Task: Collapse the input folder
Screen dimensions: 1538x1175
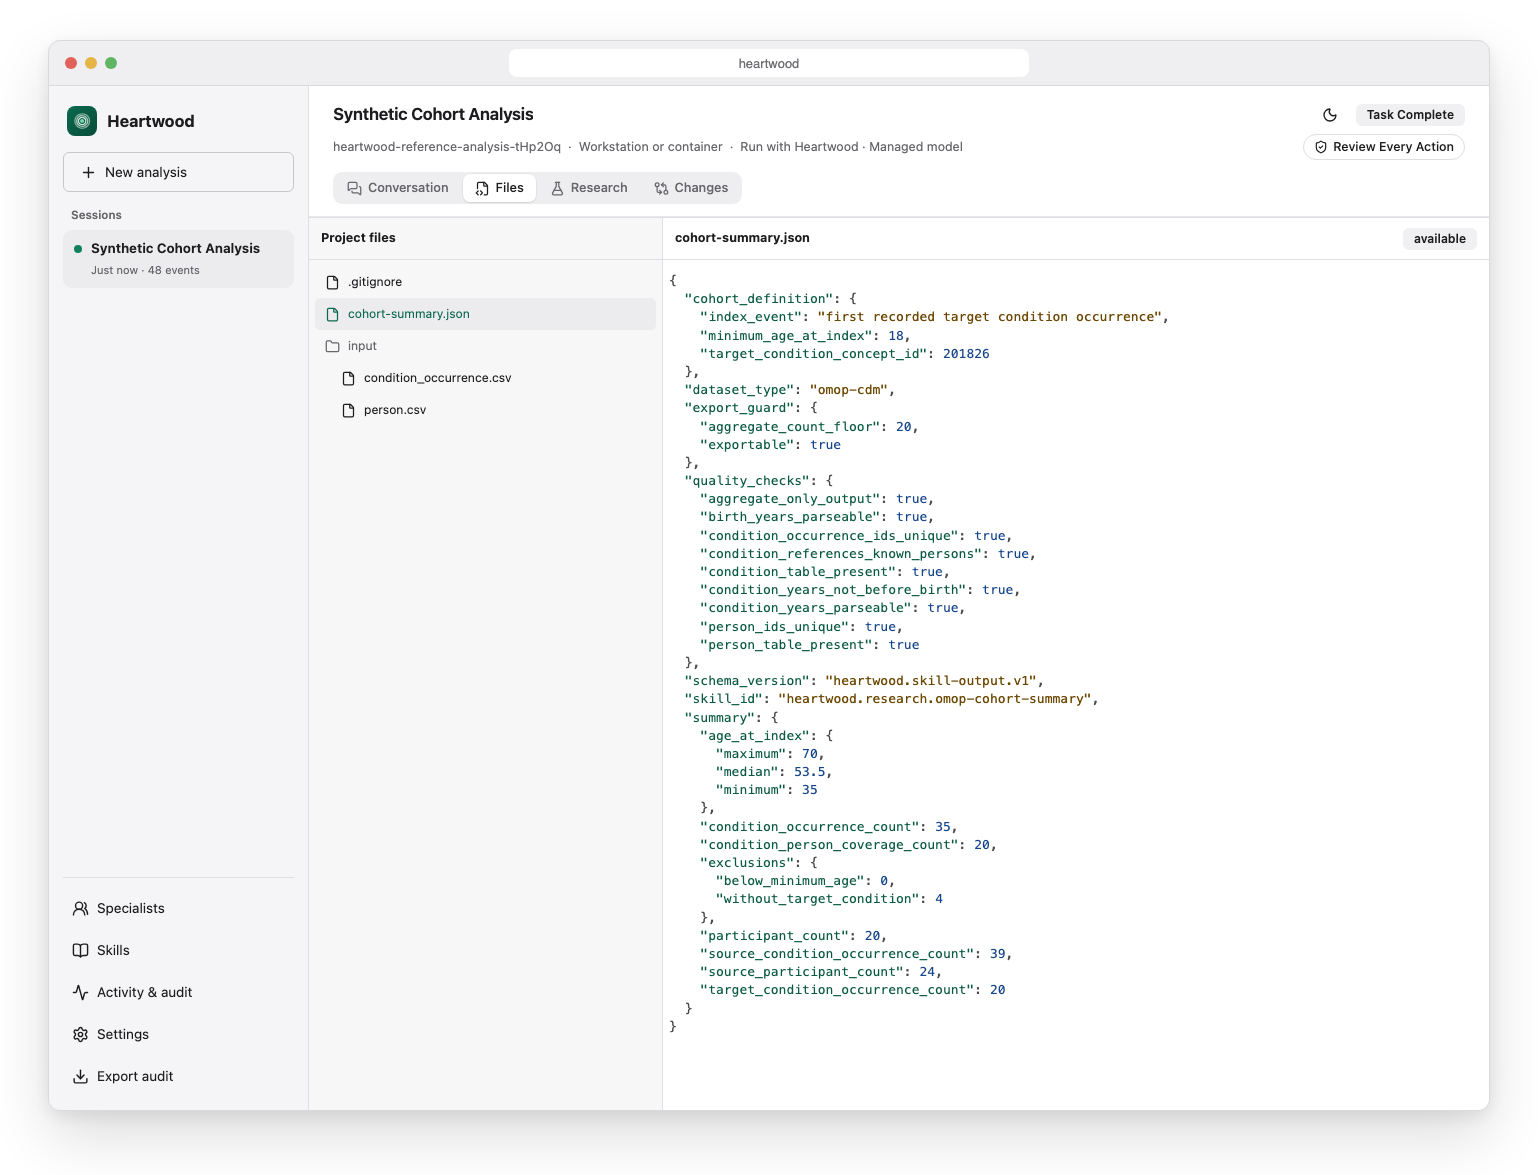Action: [x=486, y=346]
